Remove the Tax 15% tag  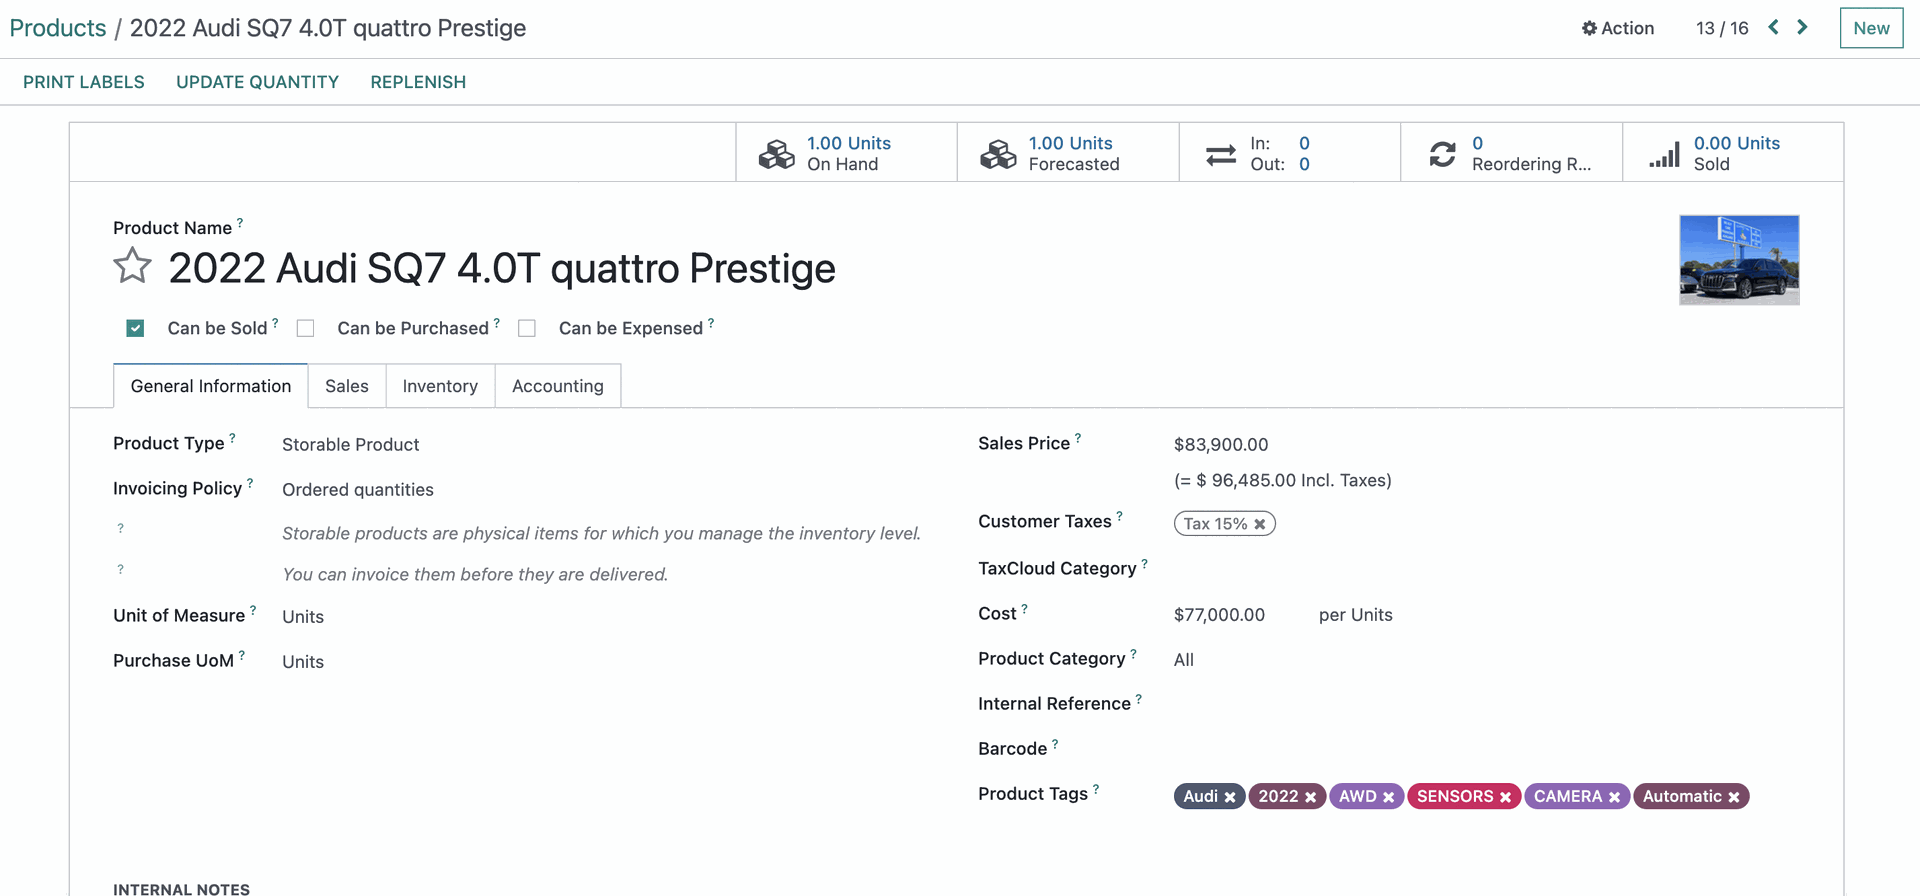pos(1260,524)
